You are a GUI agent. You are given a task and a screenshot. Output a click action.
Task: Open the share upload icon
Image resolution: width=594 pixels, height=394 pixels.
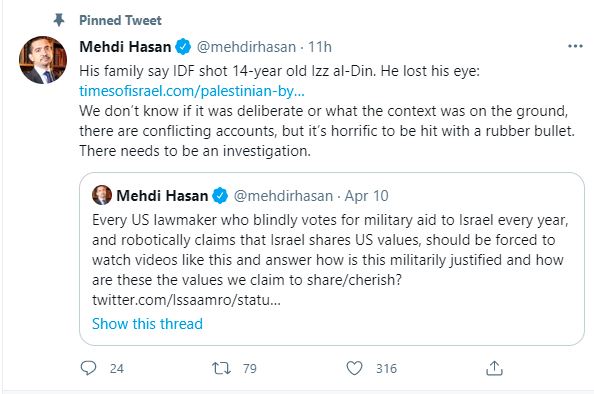[494, 368]
